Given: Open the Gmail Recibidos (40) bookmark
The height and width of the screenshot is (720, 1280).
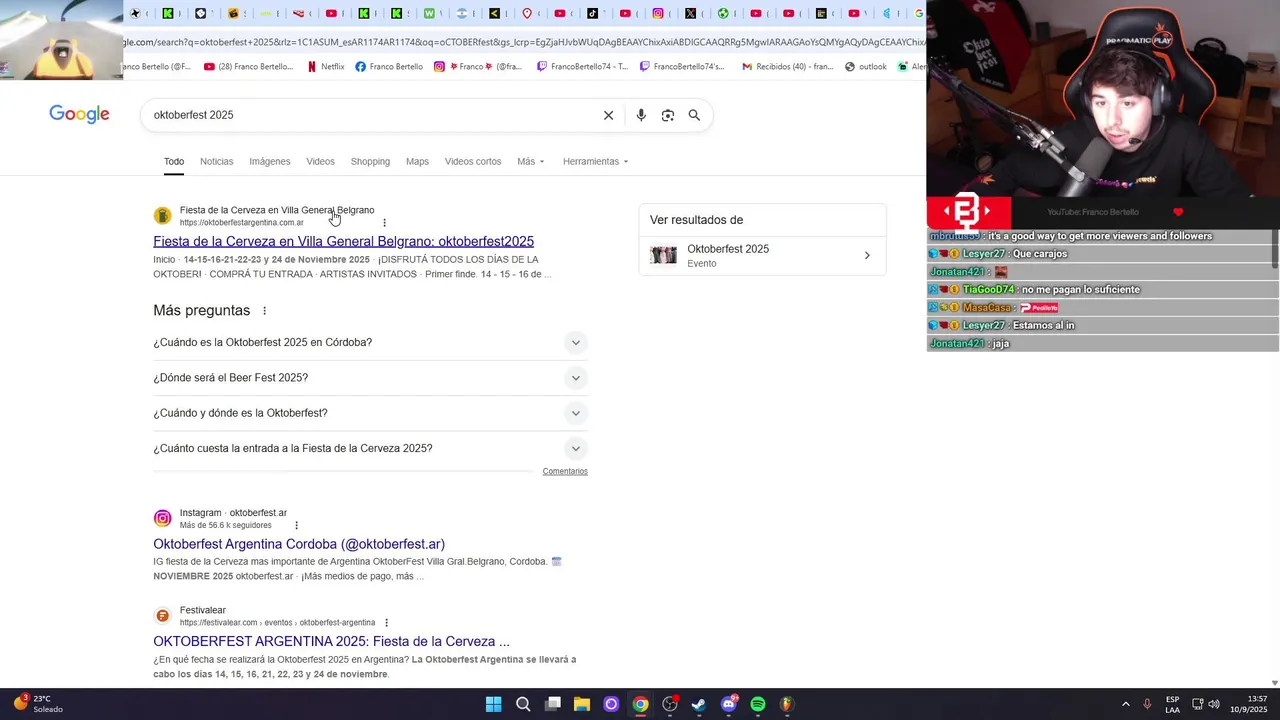Looking at the screenshot, I should pos(787,67).
